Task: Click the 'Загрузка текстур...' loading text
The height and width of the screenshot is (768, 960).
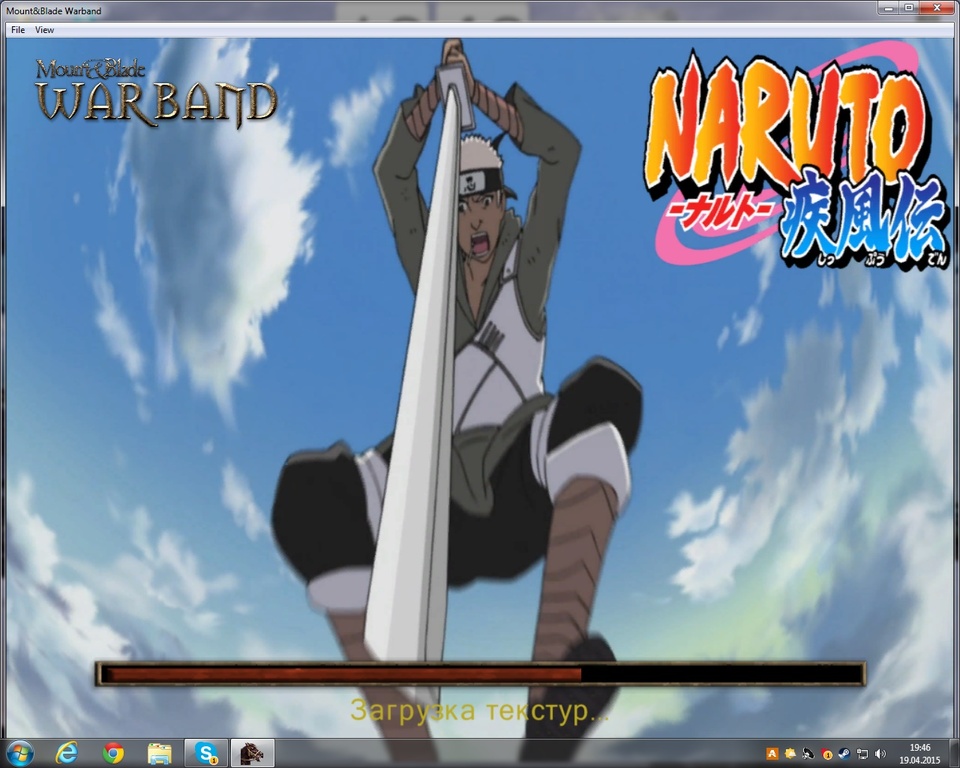Action: [x=479, y=711]
